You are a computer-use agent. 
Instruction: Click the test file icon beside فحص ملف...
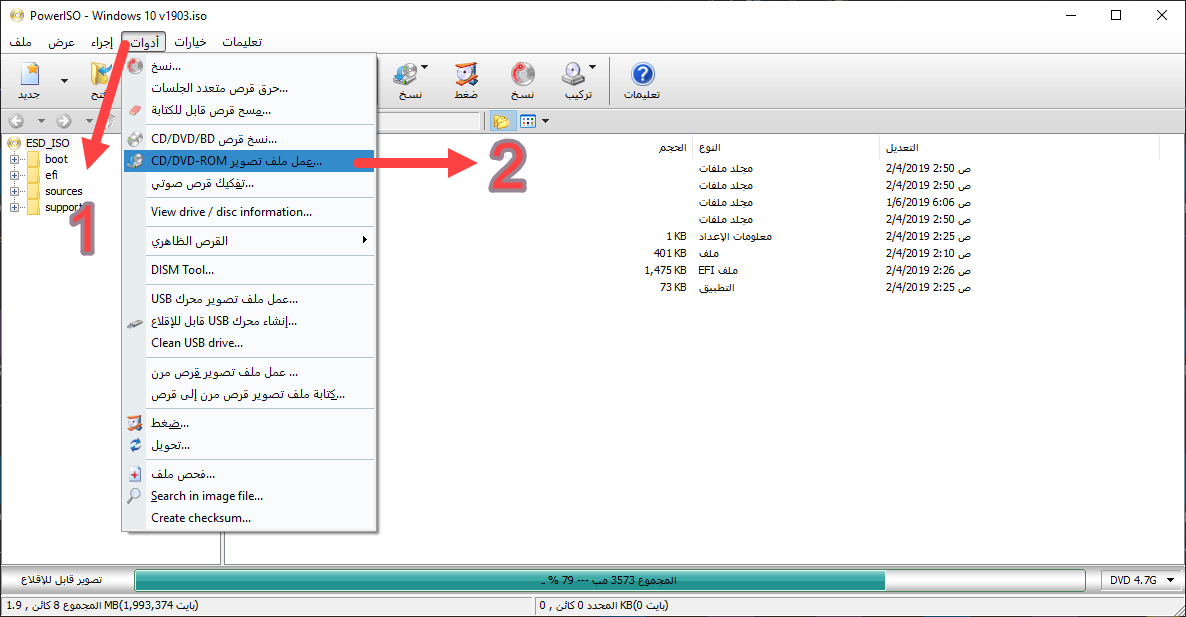(x=135, y=474)
